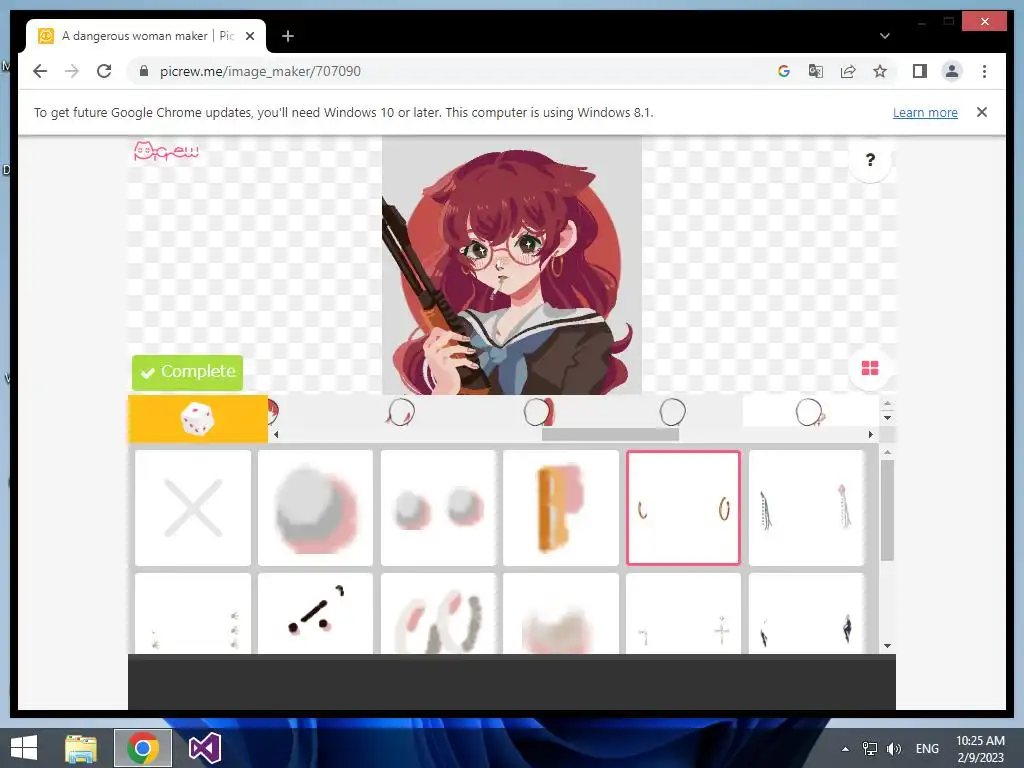Image resolution: width=1024 pixels, height=768 pixels.
Task: Dismiss the Chrome update notification bar
Action: 982,112
